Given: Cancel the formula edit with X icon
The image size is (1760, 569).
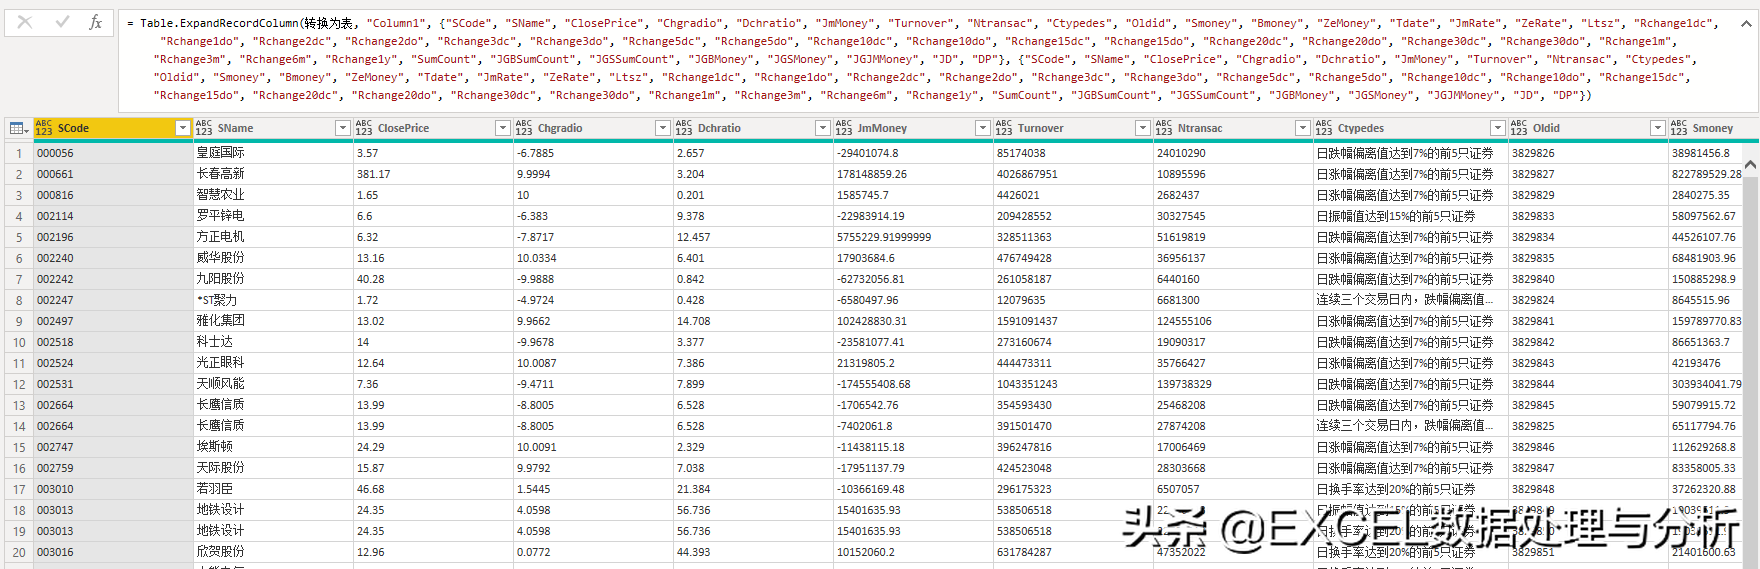Looking at the screenshot, I should point(25,22).
